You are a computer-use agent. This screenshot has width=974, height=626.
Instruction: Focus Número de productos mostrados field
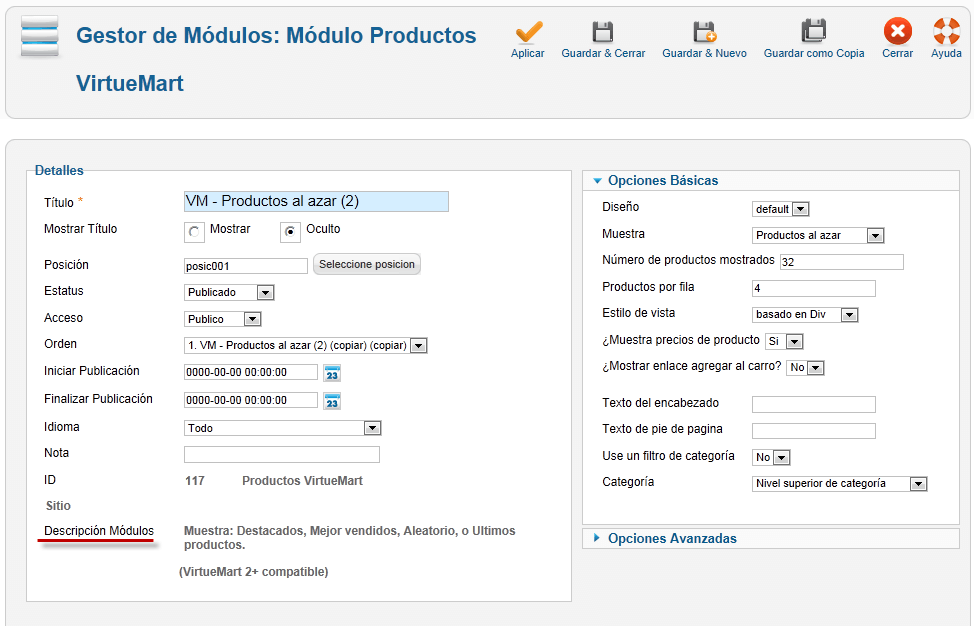coord(842,262)
